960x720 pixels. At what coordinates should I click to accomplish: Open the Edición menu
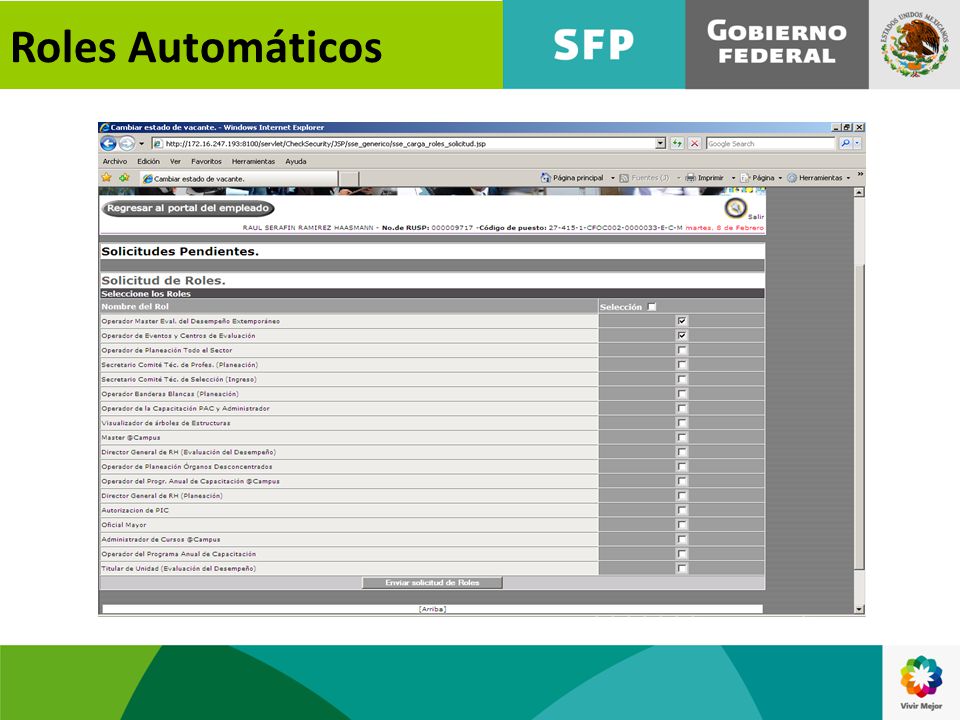[x=148, y=162]
